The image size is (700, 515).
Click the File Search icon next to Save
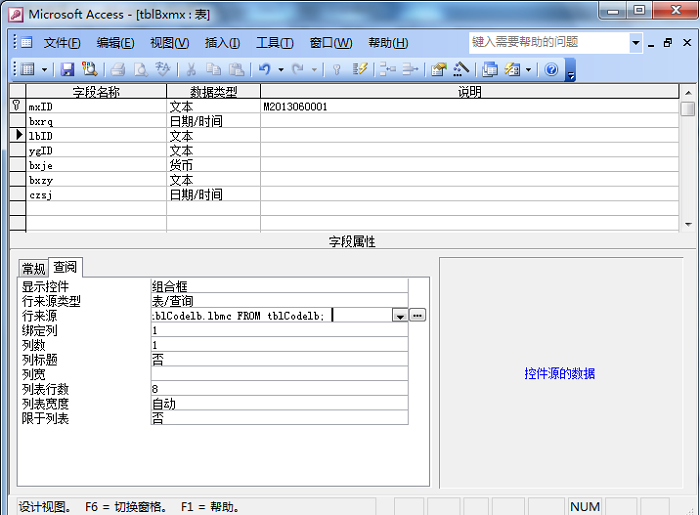click(89, 70)
